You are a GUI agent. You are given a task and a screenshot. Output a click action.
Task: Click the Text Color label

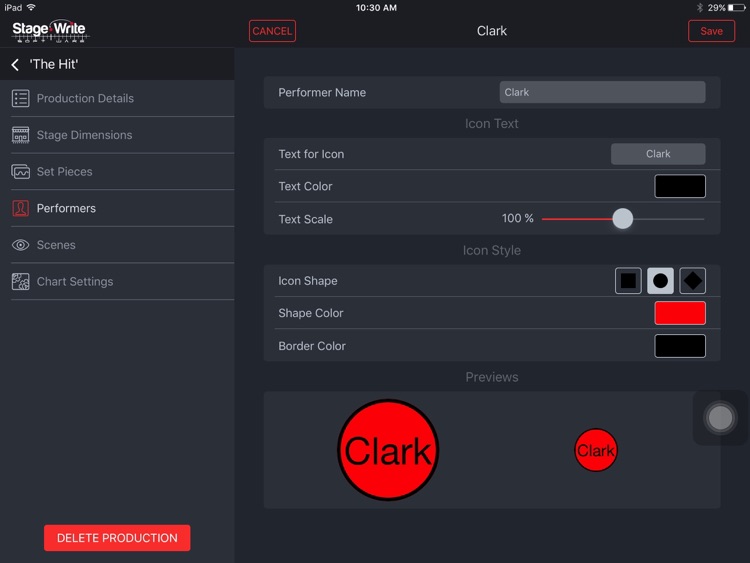click(305, 186)
